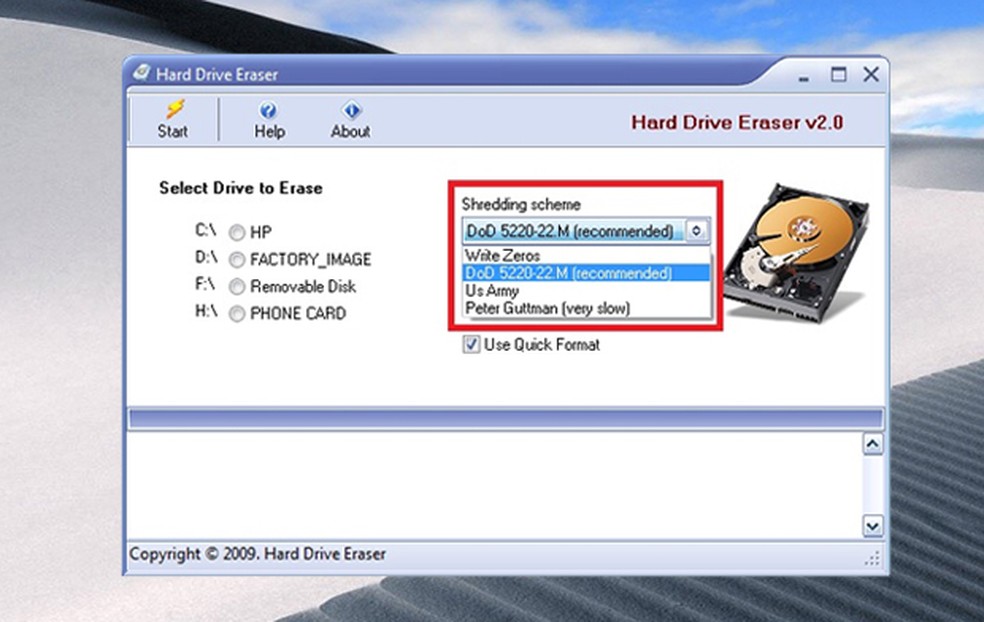Screen dimensions: 984x622
Task: Uncheck the Use Quick Format checkbox
Action: (x=471, y=345)
